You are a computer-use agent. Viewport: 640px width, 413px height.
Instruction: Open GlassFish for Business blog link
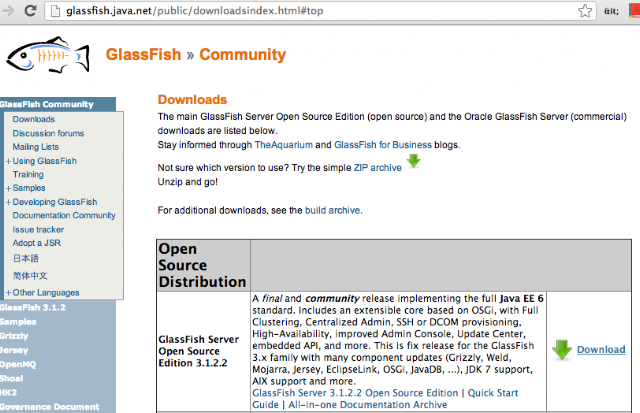382,145
